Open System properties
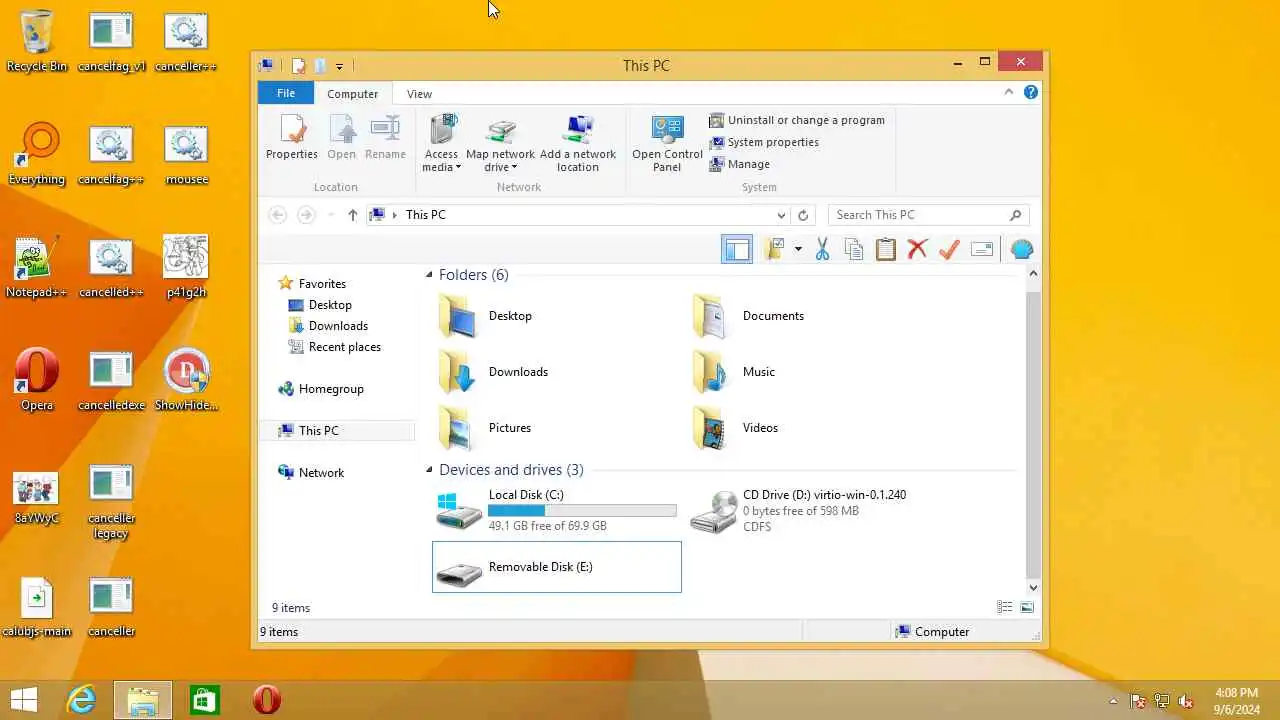1280x720 pixels. (764, 142)
